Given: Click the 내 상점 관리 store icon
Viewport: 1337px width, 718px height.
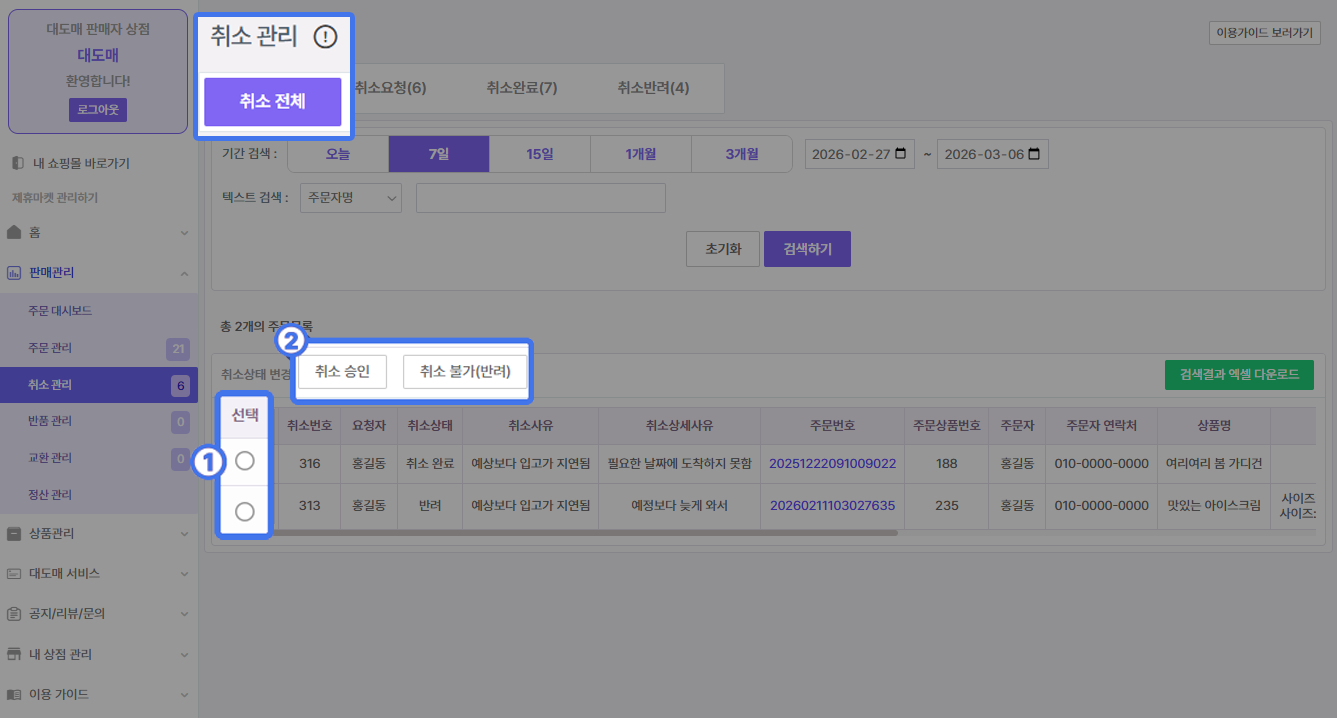Looking at the screenshot, I should pos(14,654).
